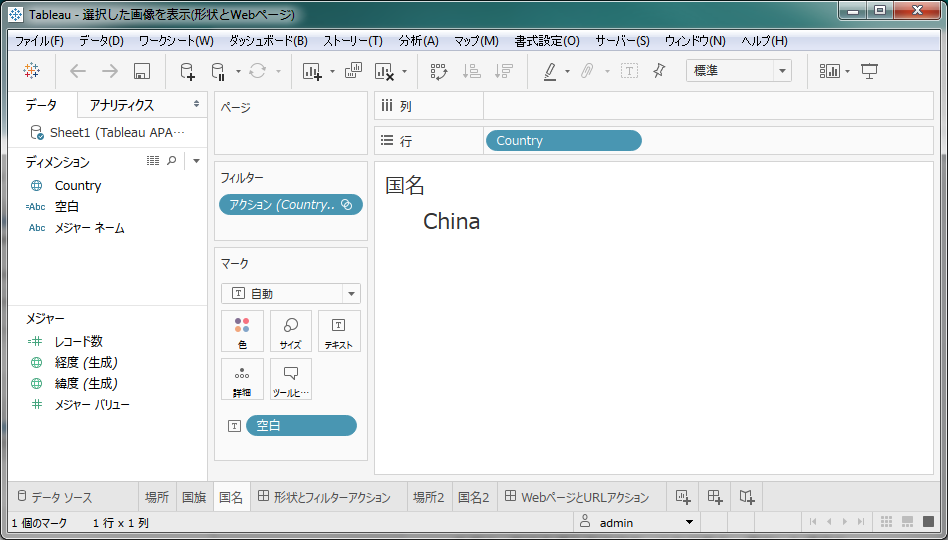Image resolution: width=948 pixels, height=540 pixels.
Task: Select the 空白 pill on the Marks card
Action: coord(301,426)
